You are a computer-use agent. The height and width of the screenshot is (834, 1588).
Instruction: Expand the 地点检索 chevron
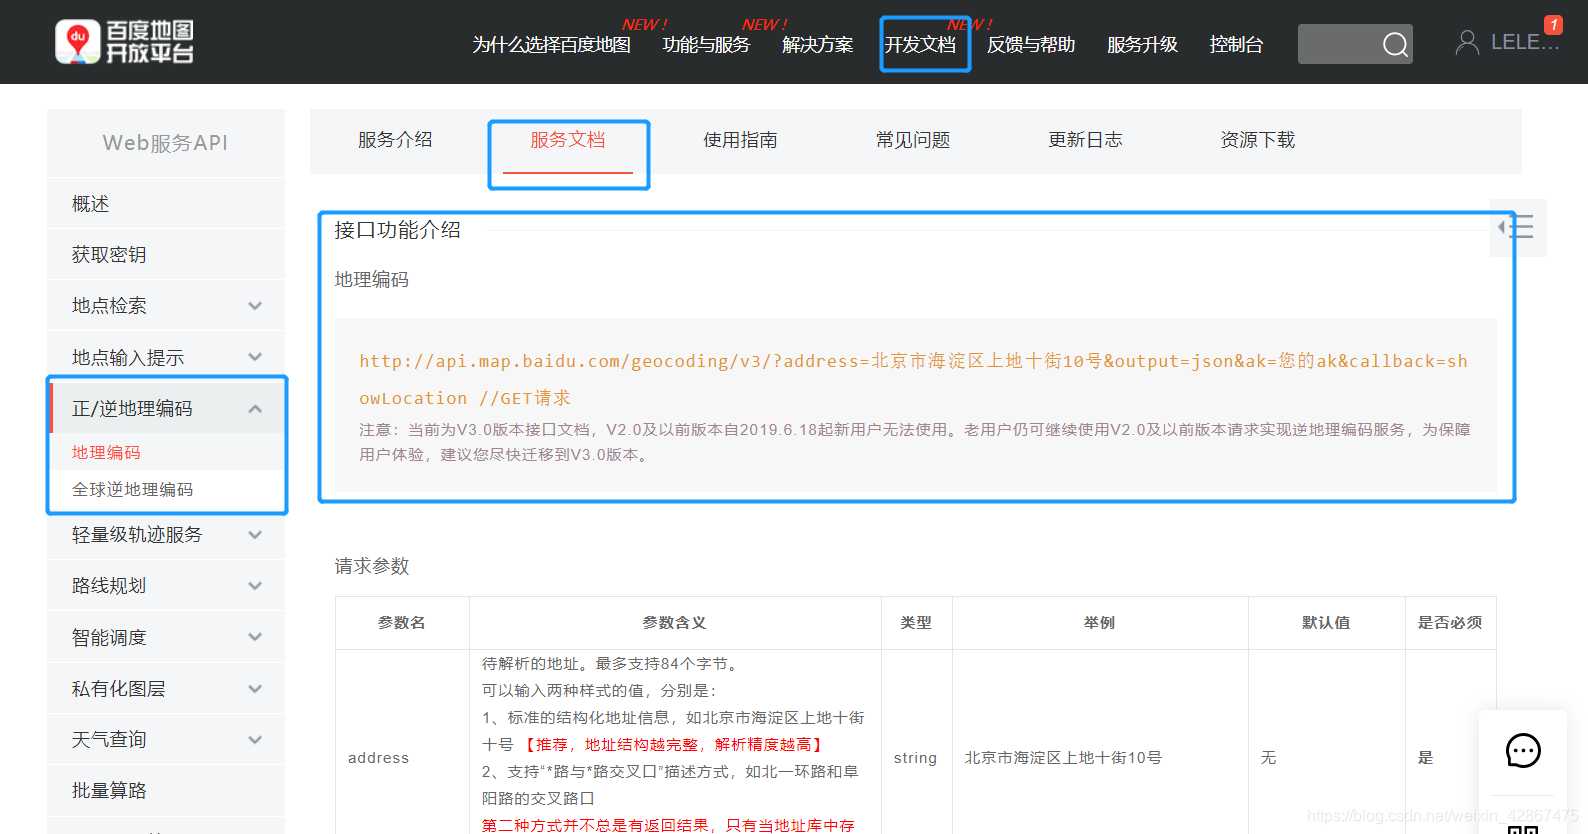tap(255, 306)
